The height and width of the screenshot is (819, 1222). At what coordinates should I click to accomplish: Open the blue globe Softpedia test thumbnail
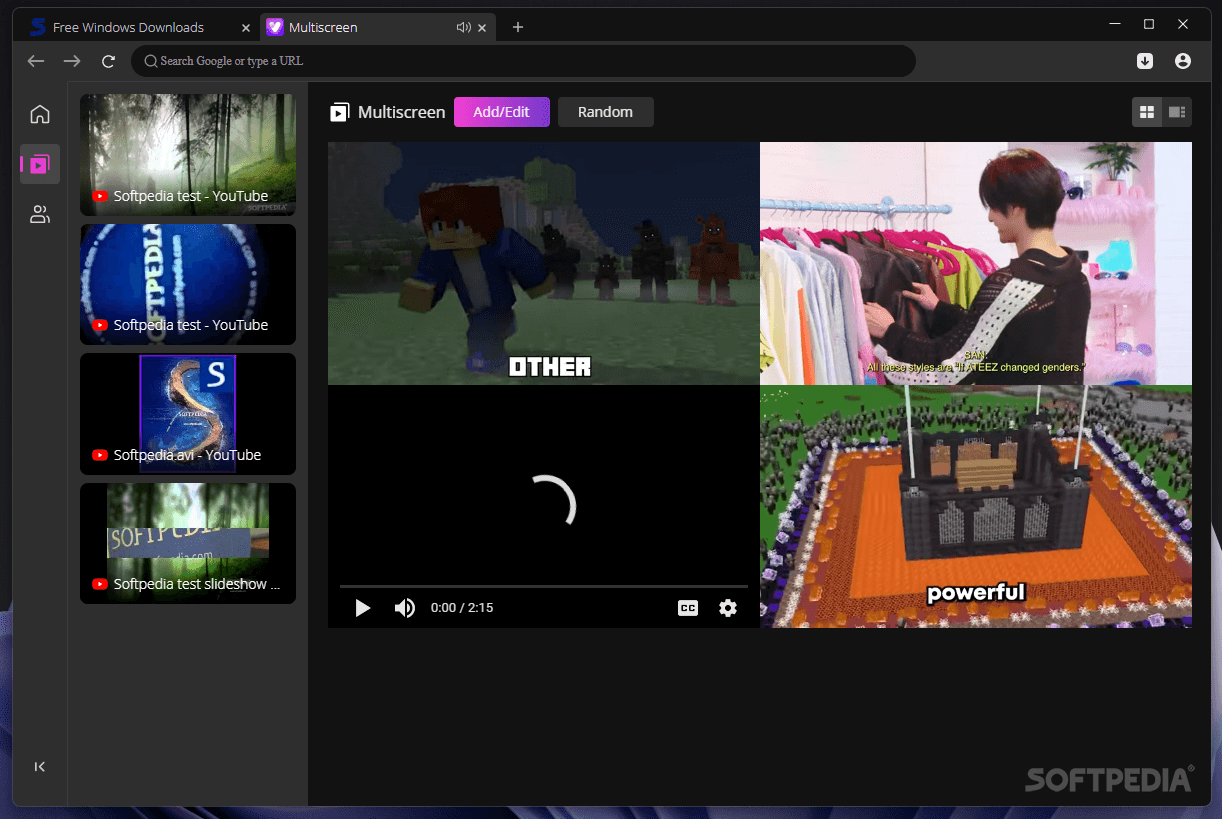188,285
